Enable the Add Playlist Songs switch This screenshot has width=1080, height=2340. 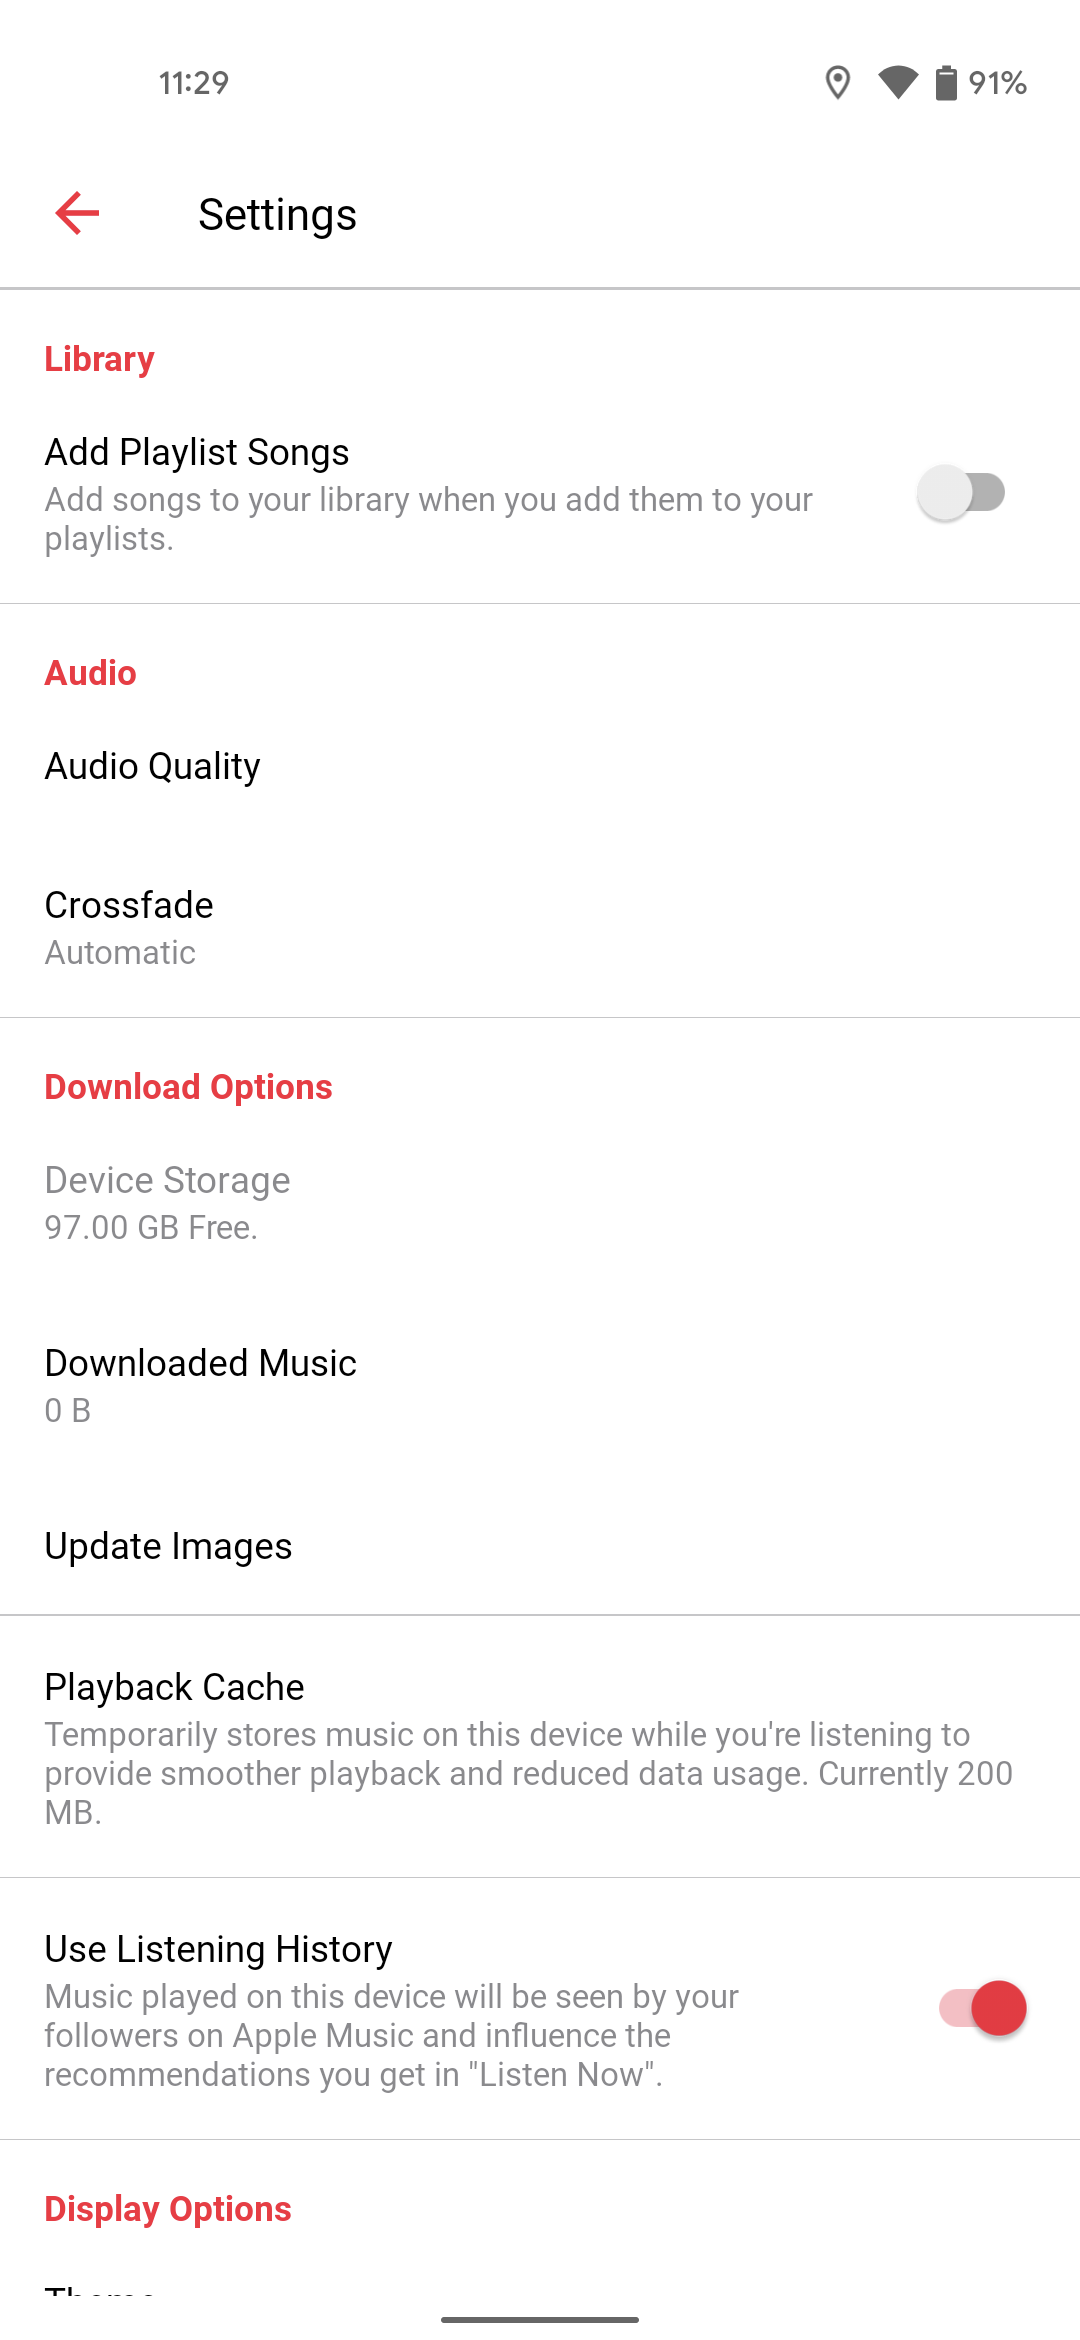click(961, 493)
